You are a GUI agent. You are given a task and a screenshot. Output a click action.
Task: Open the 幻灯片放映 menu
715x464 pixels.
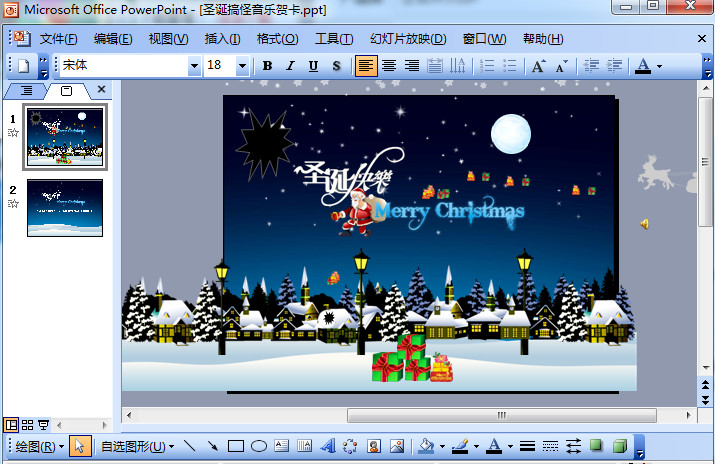point(408,39)
